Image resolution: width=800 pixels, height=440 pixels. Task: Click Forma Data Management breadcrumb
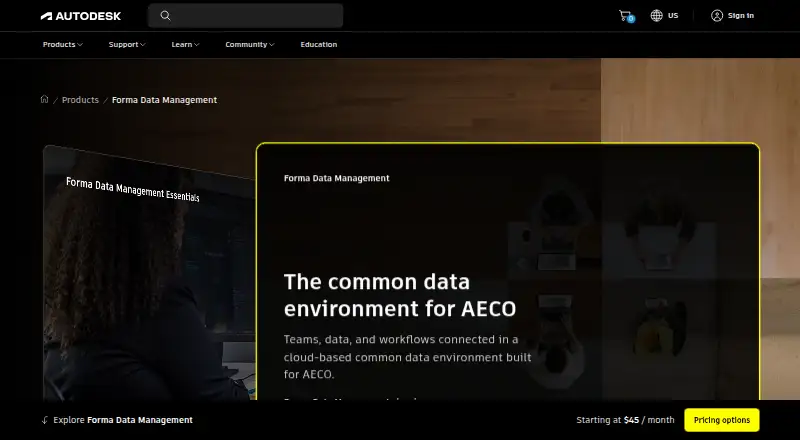click(x=164, y=100)
